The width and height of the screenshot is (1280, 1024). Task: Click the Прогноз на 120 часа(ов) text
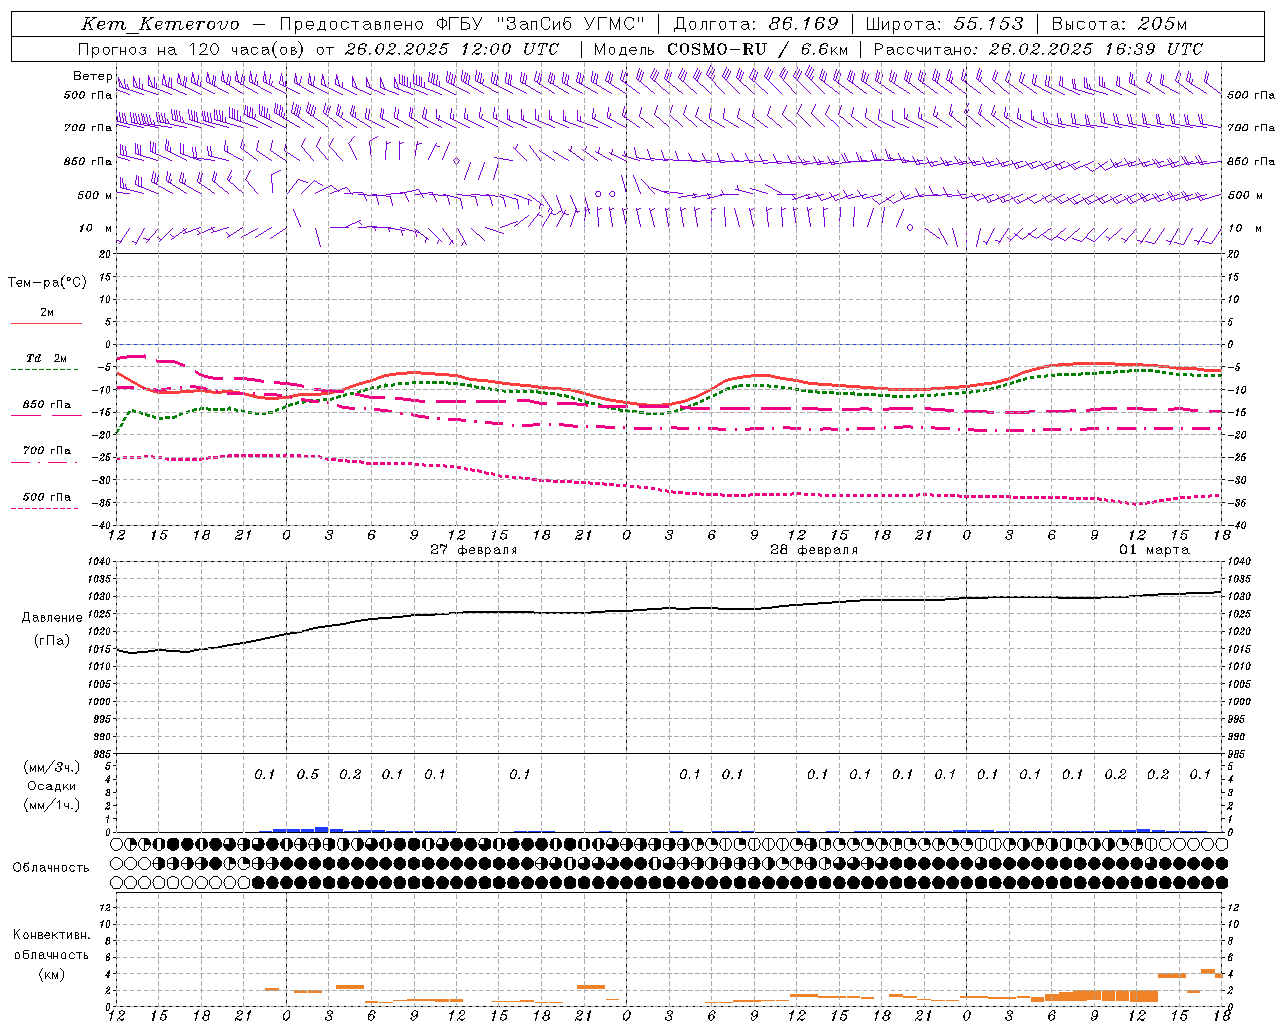[192, 49]
